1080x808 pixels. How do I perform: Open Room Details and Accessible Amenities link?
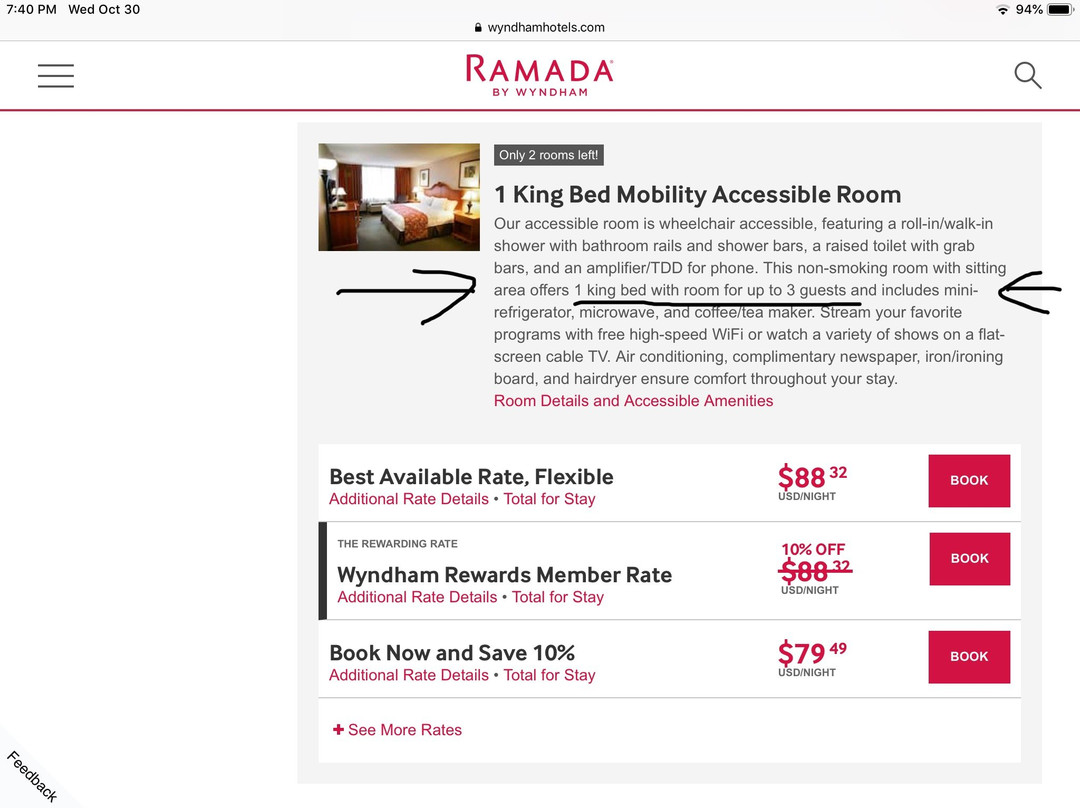(633, 401)
